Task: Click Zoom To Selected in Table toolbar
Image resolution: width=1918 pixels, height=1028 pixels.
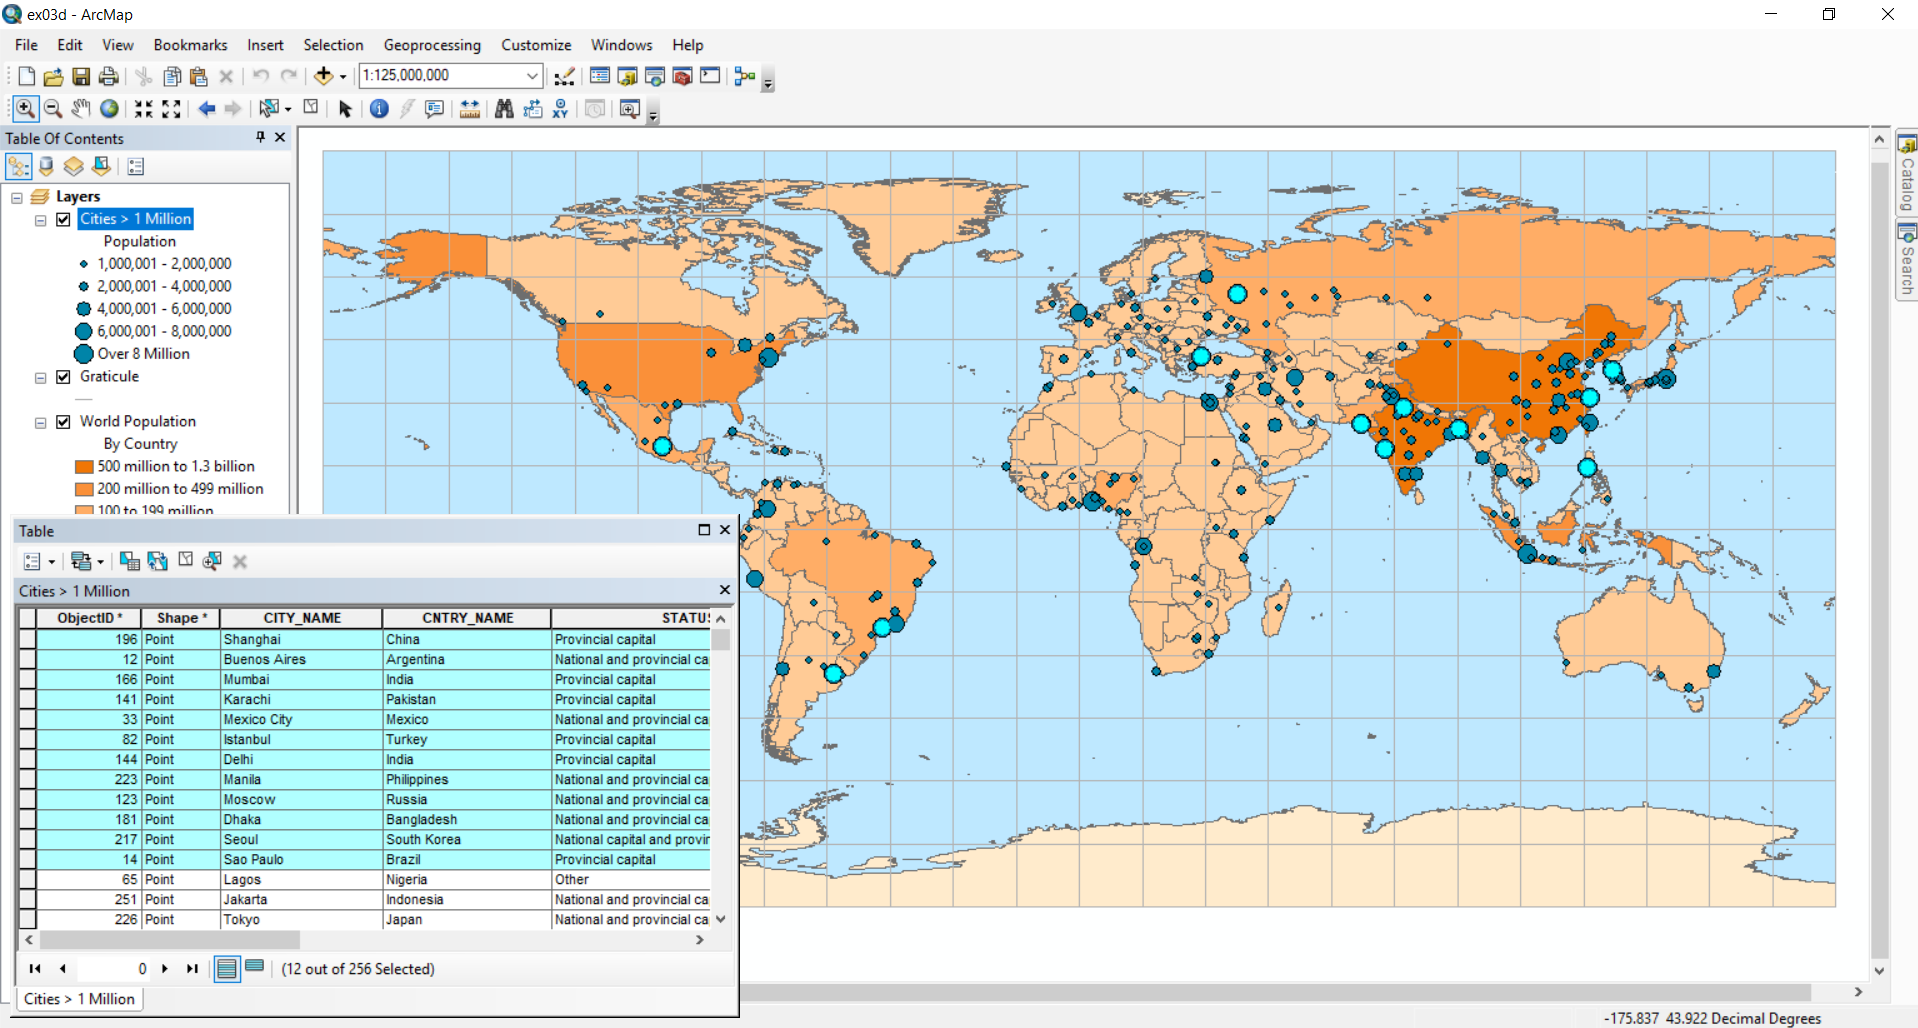Action: pyautogui.click(x=212, y=561)
